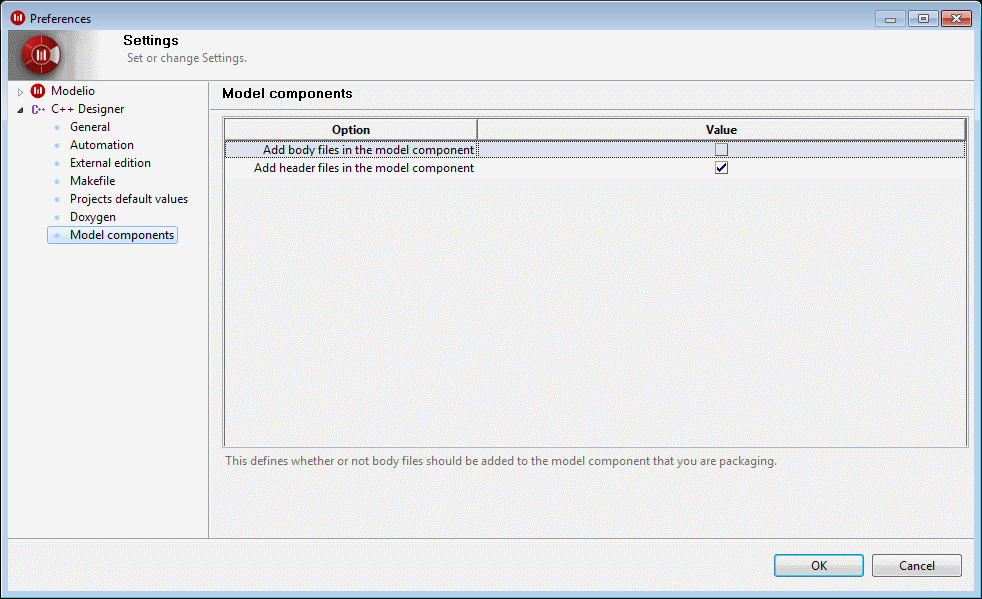
Task: Click the Modelio icon in the tree
Action: click(x=38, y=91)
